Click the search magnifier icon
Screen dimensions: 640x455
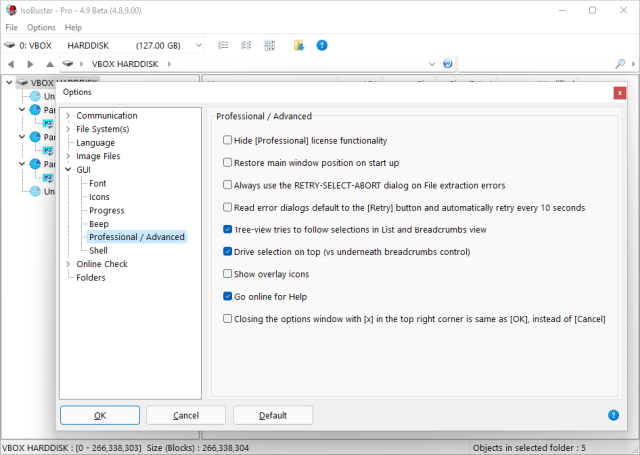620,64
